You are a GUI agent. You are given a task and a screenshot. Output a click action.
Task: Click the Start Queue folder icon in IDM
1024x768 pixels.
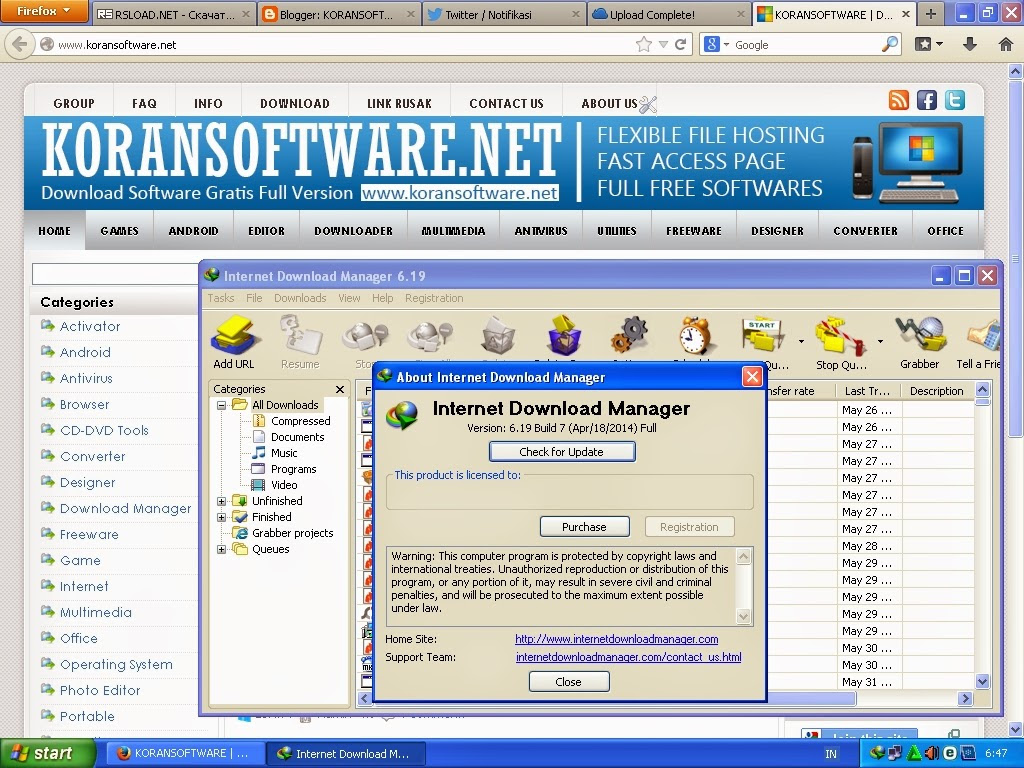[x=763, y=336]
